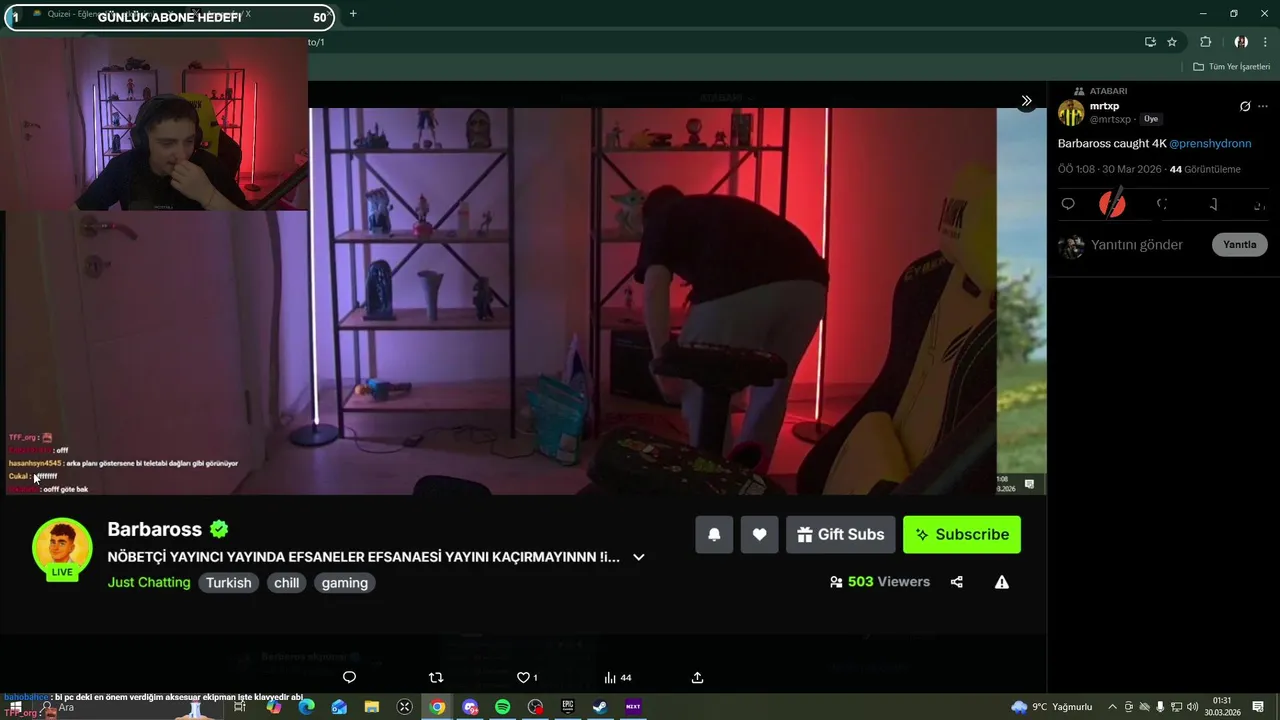Open Steam from the taskbar
Image resolution: width=1280 pixels, height=720 pixels.
600,707
